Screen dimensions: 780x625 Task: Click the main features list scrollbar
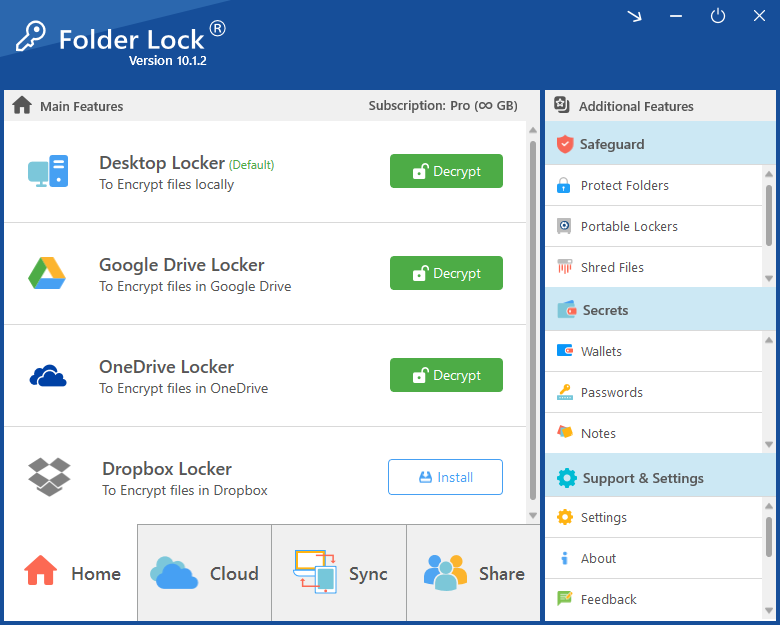(x=532, y=320)
